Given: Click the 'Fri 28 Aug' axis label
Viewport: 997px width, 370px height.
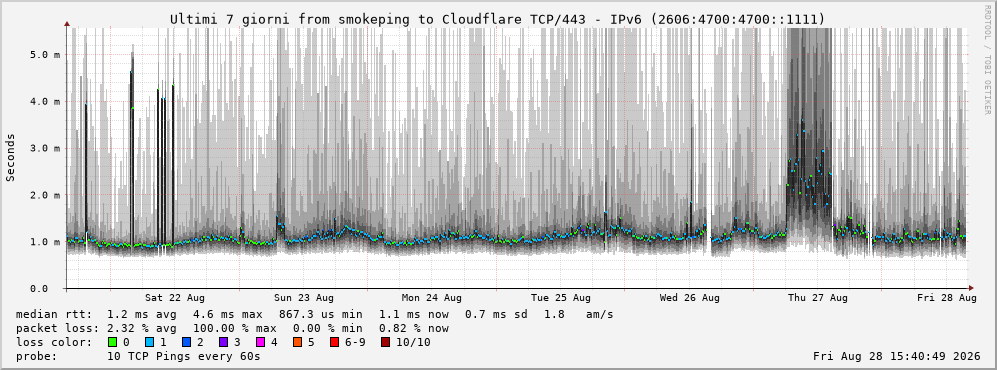Looking at the screenshot, I should (x=947, y=298).
